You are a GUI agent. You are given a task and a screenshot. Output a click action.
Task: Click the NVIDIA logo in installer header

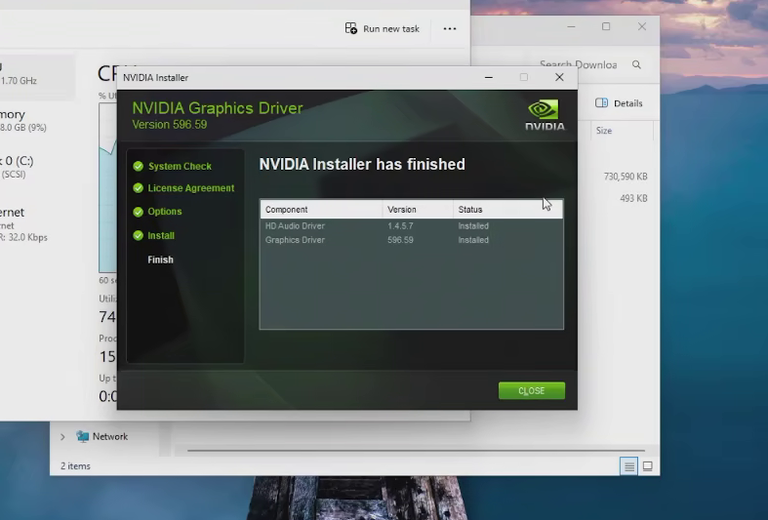coord(544,115)
